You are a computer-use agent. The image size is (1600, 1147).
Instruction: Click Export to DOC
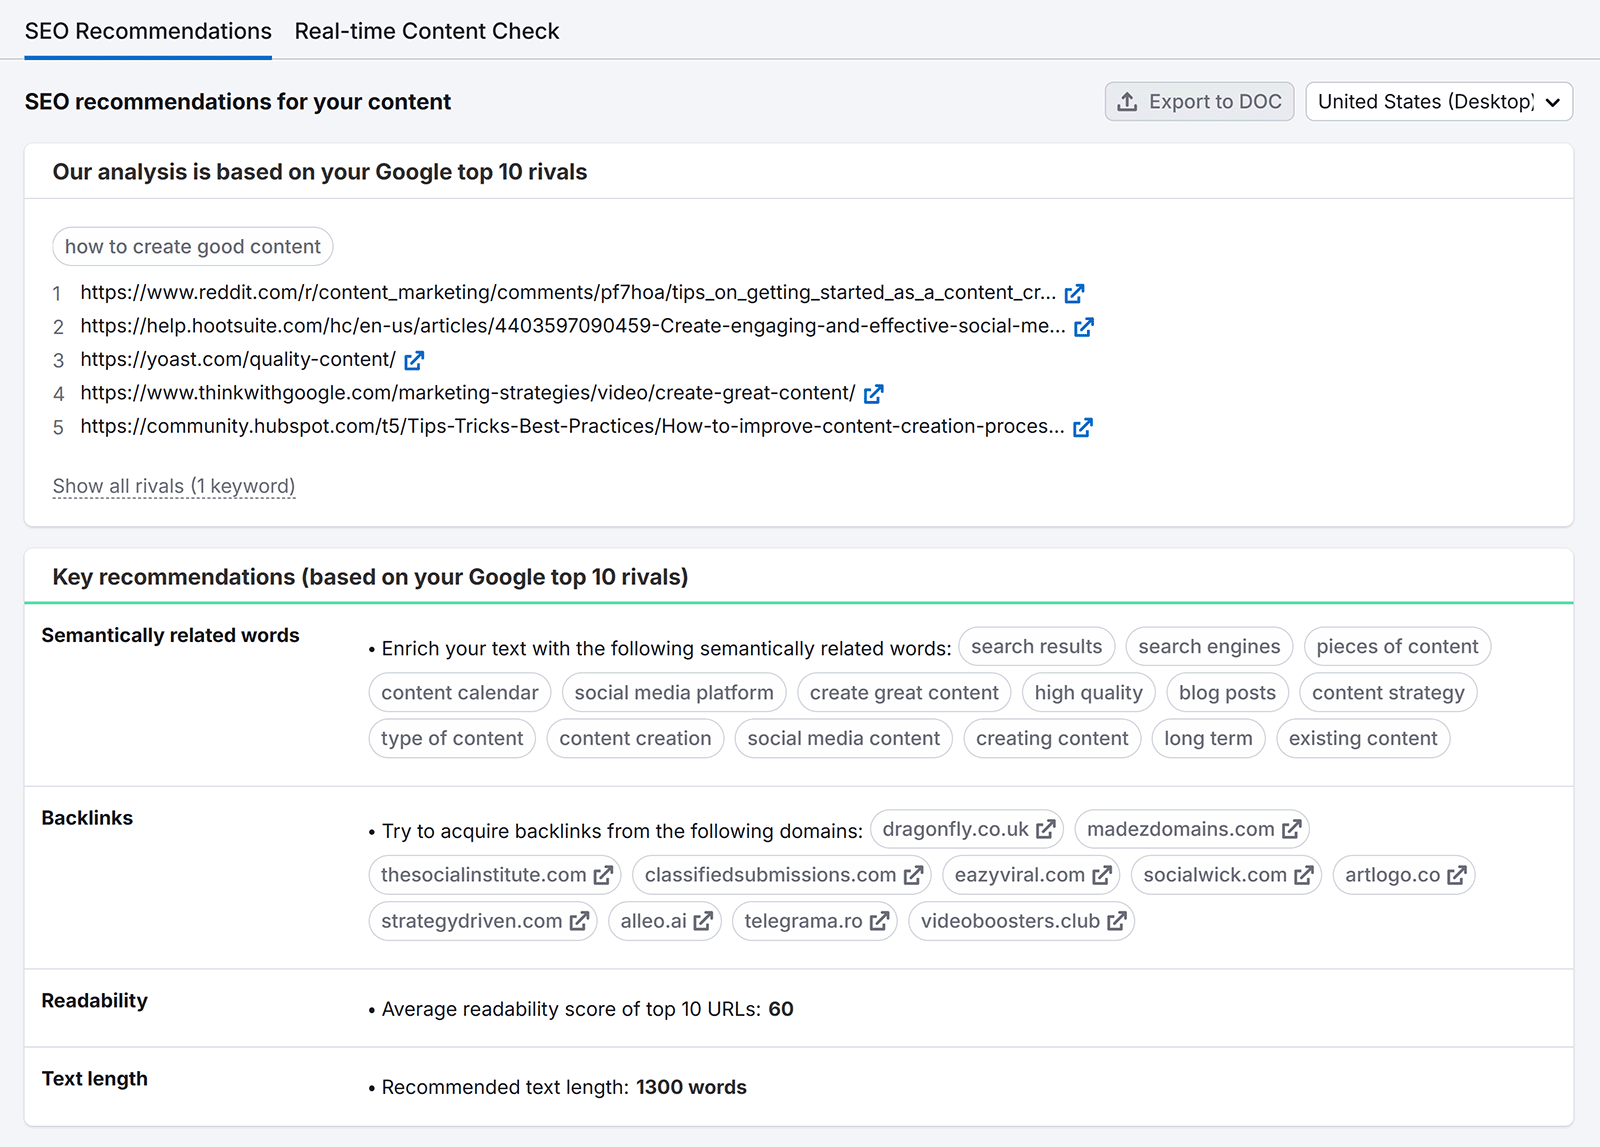1198,101
